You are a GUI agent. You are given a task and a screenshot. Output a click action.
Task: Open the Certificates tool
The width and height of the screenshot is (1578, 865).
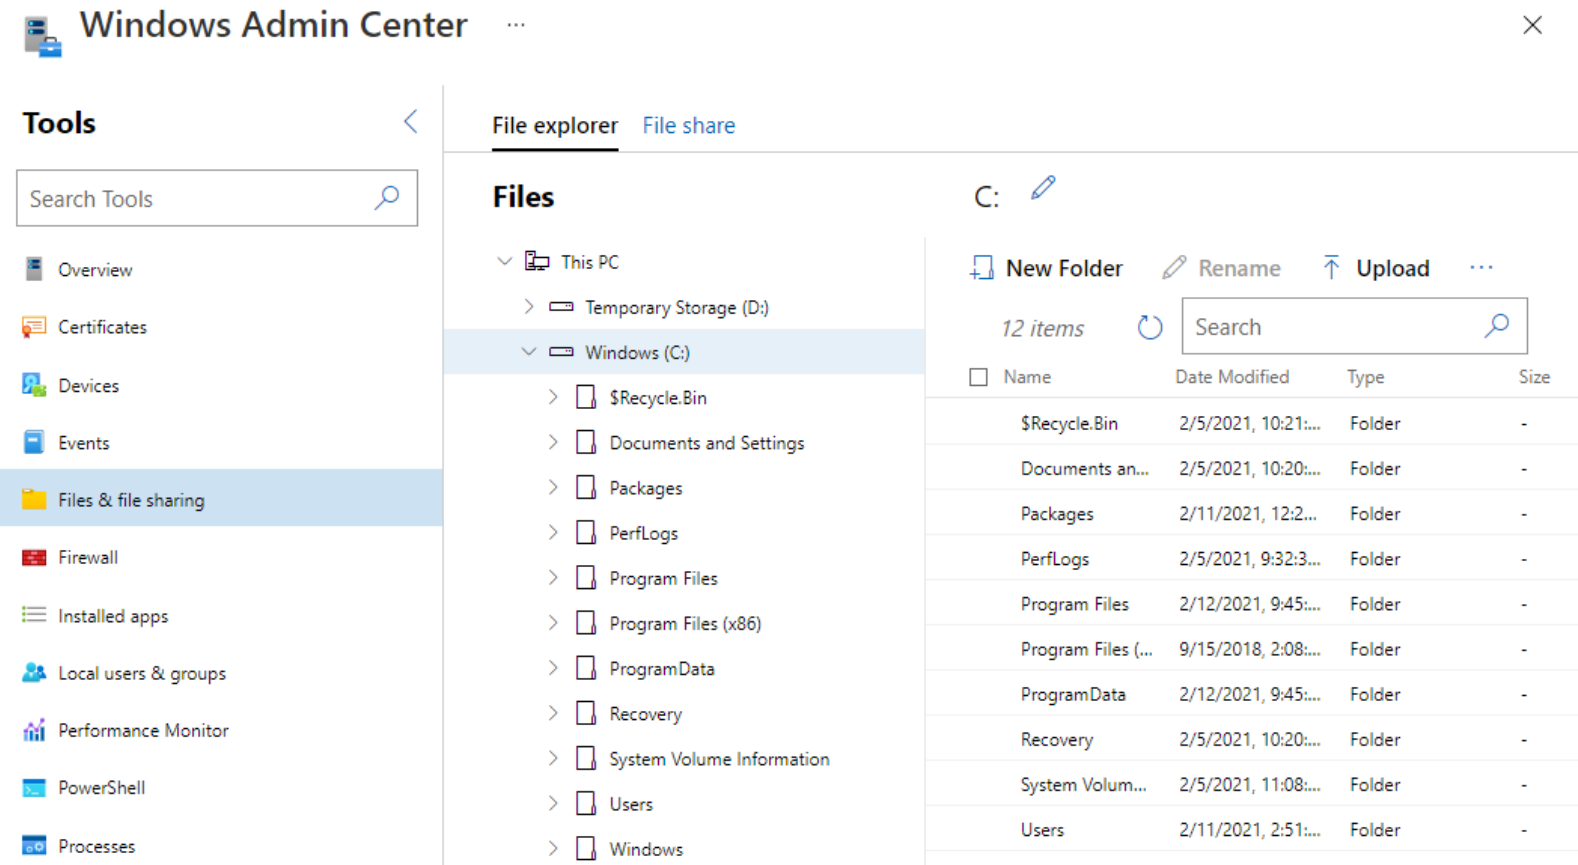102,327
